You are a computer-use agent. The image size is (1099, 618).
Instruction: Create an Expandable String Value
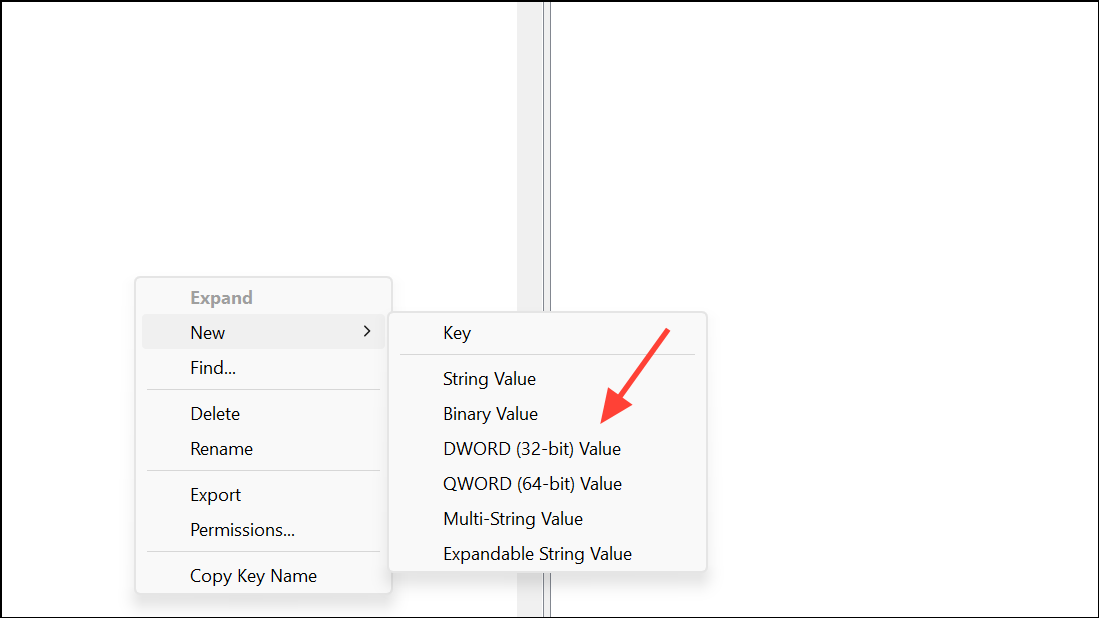537,553
